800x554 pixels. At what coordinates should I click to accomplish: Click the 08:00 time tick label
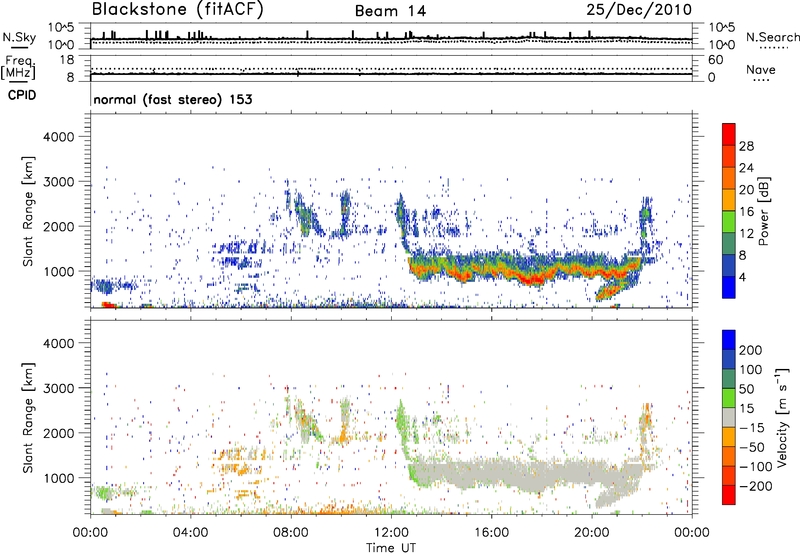pyautogui.click(x=291, y=533)
